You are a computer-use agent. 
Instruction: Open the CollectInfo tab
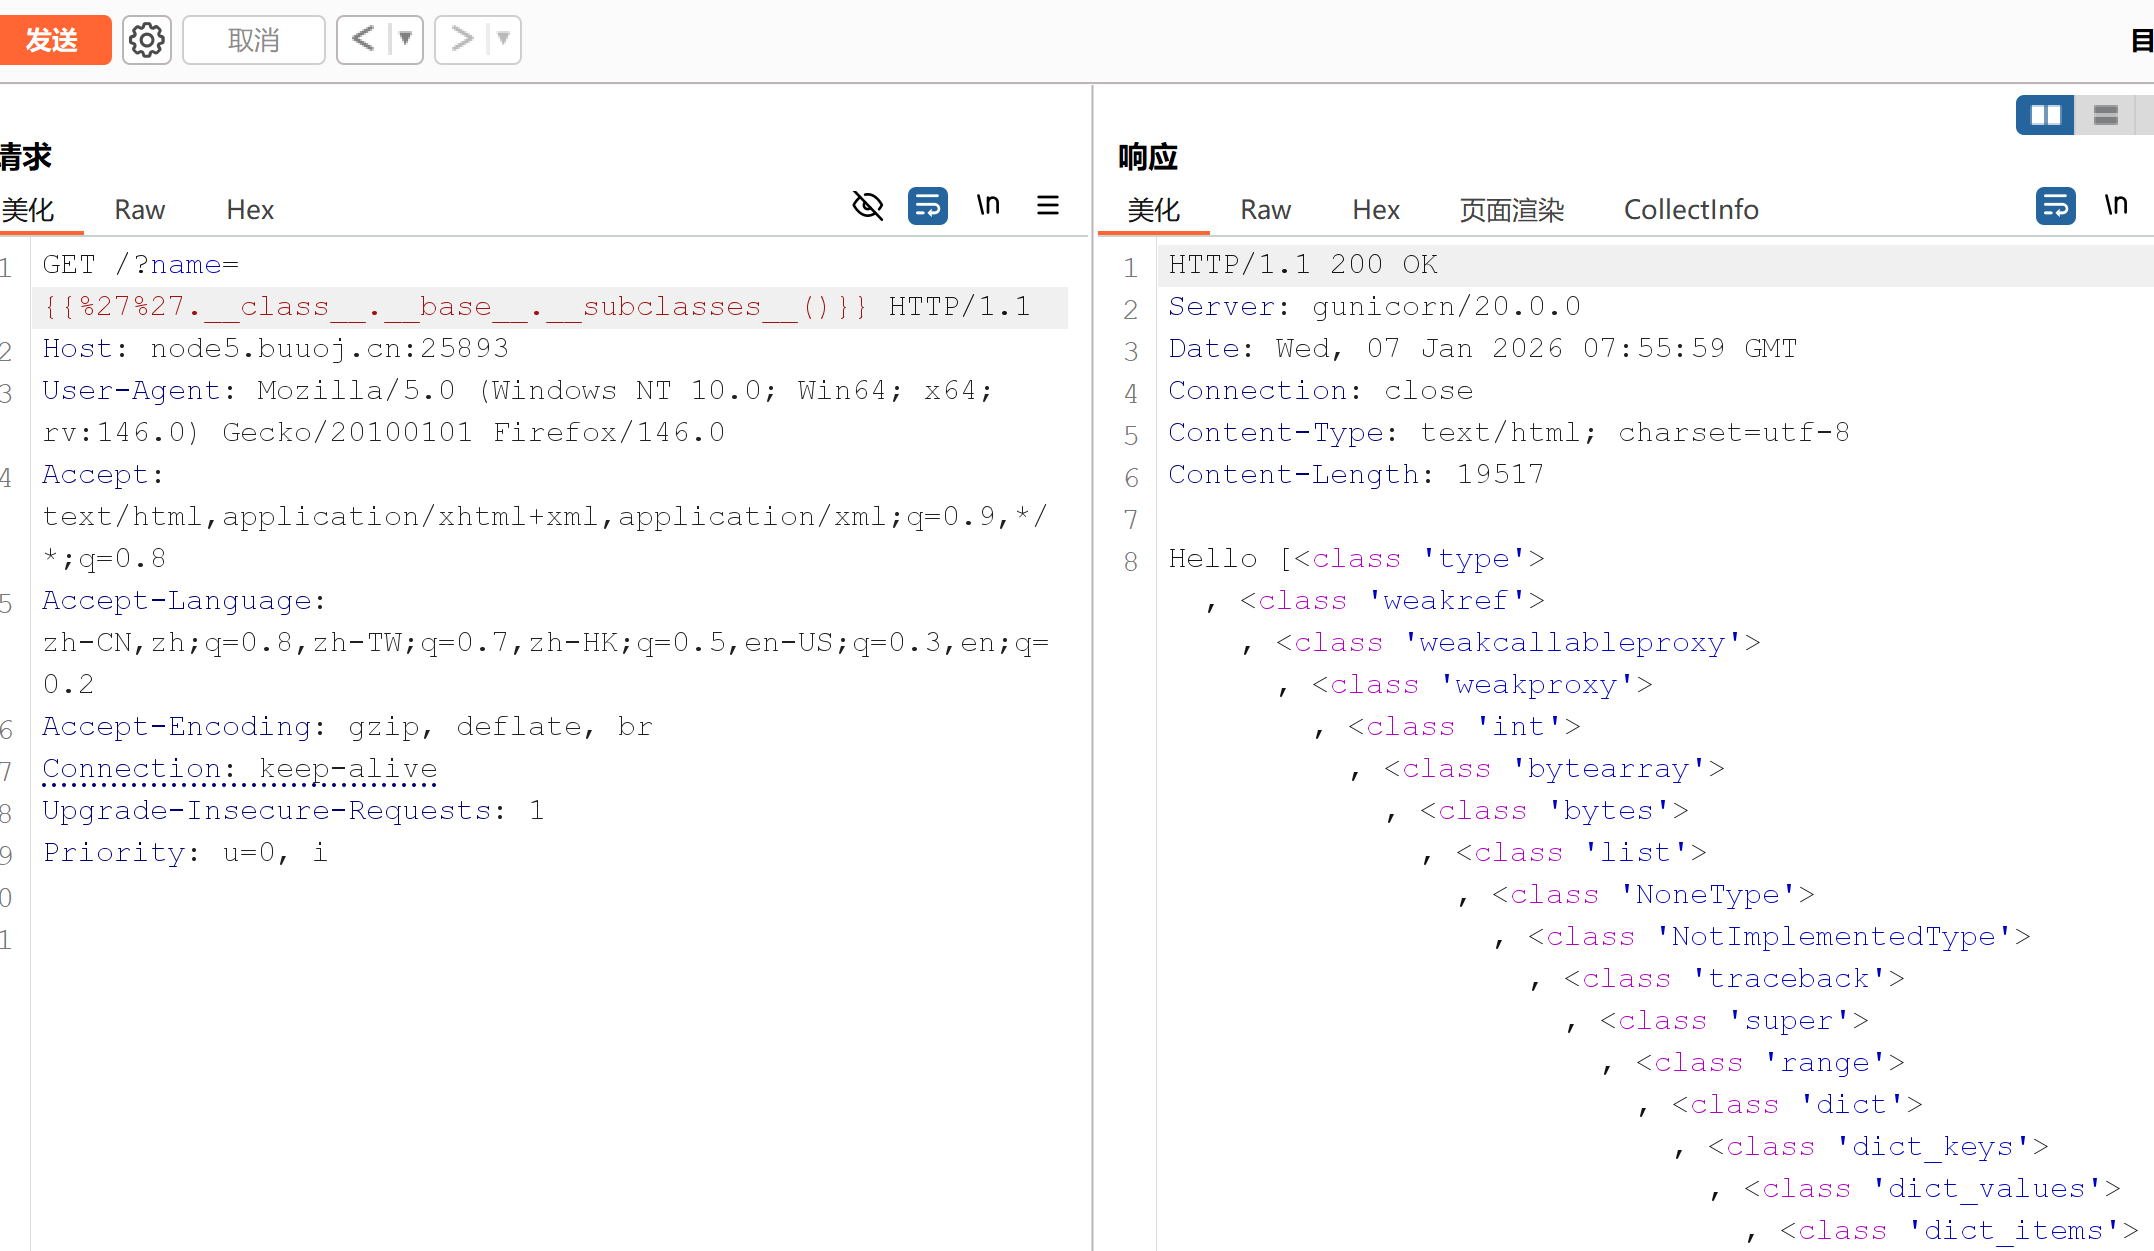point(1690,210)
